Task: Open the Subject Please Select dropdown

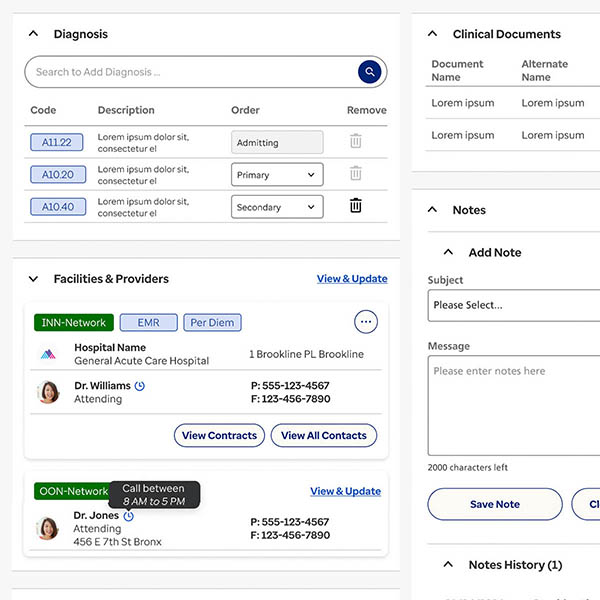Action: [x=513, y=305]
